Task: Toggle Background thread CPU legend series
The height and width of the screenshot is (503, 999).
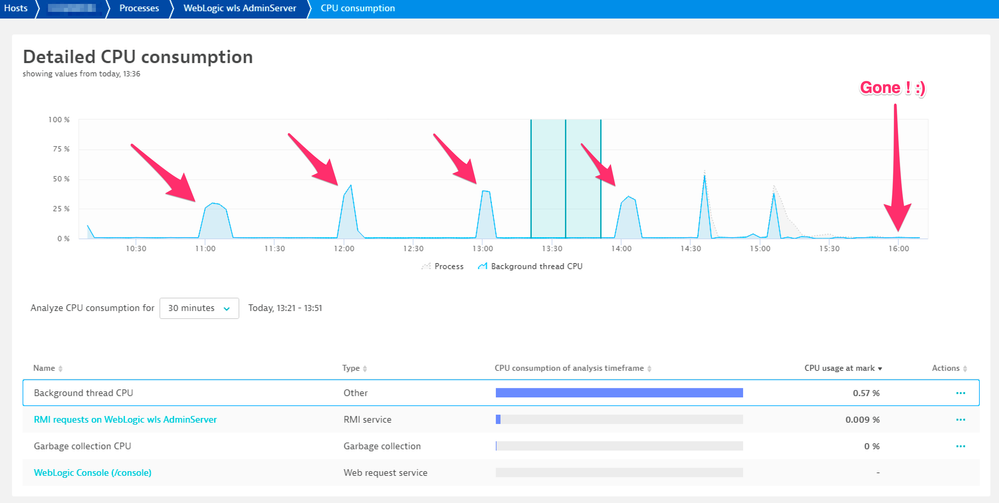Action: click(530, 266)
